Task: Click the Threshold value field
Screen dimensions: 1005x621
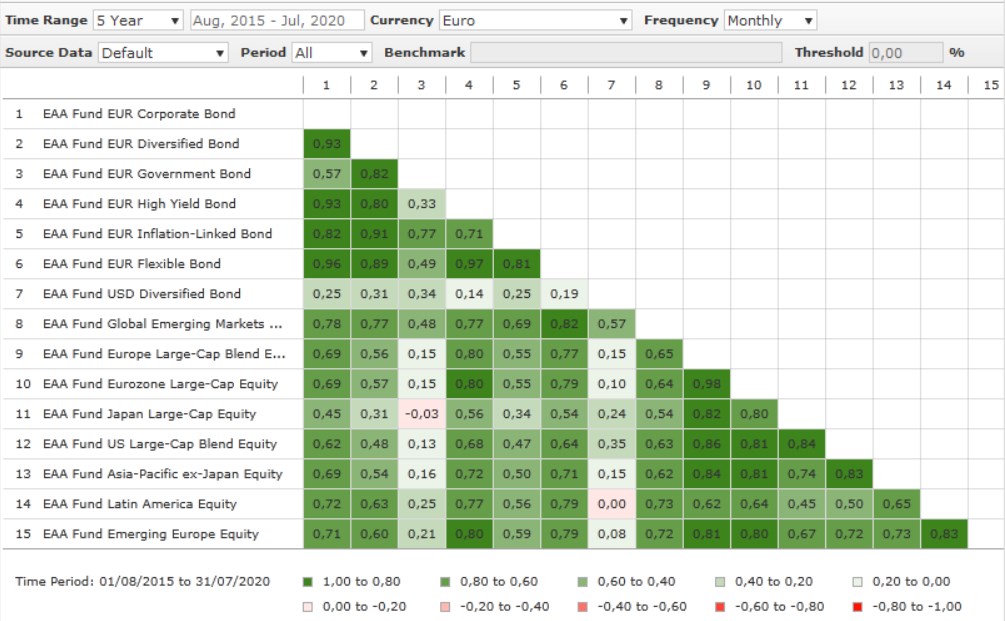Action: click(905, 52)
